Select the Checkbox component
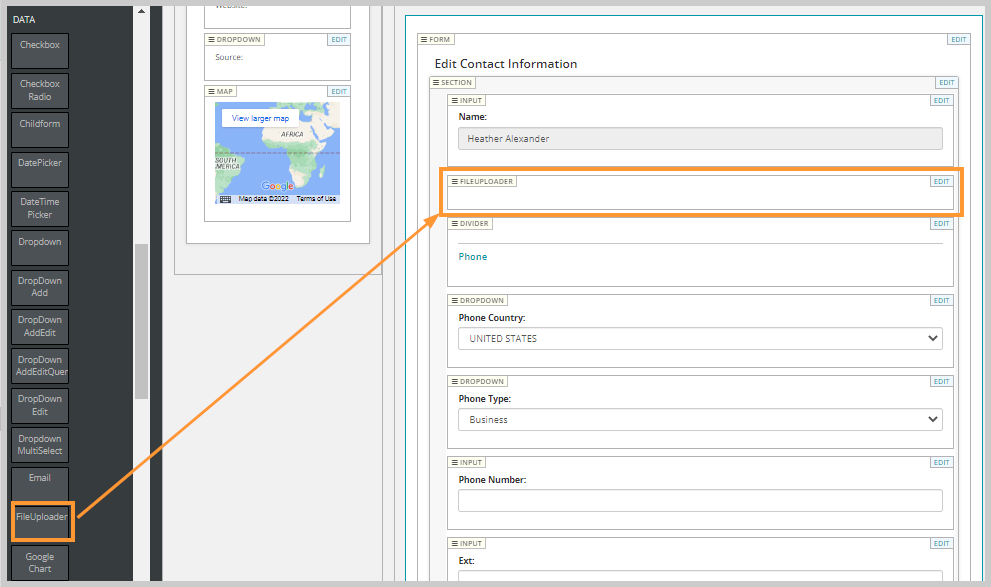 [39, 50]
